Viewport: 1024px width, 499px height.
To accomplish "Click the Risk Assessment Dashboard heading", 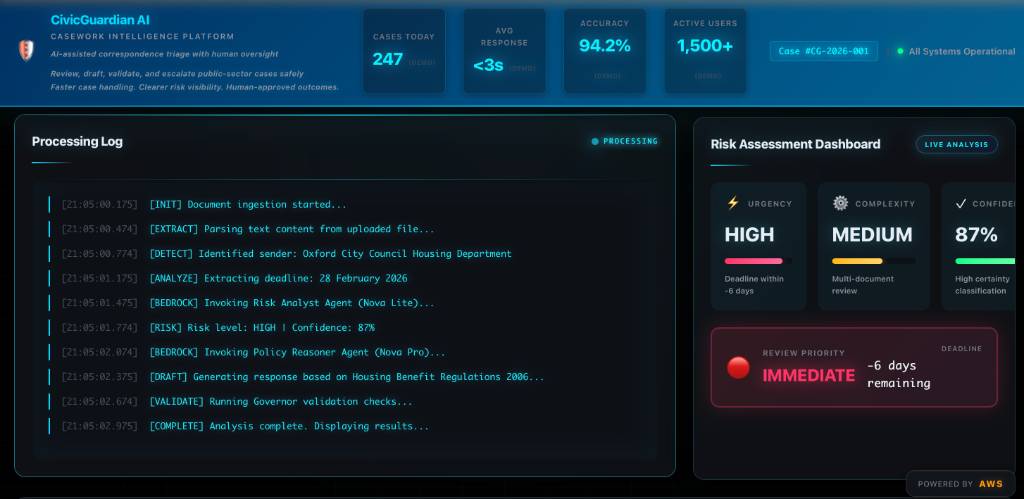I will pos(795,144).
